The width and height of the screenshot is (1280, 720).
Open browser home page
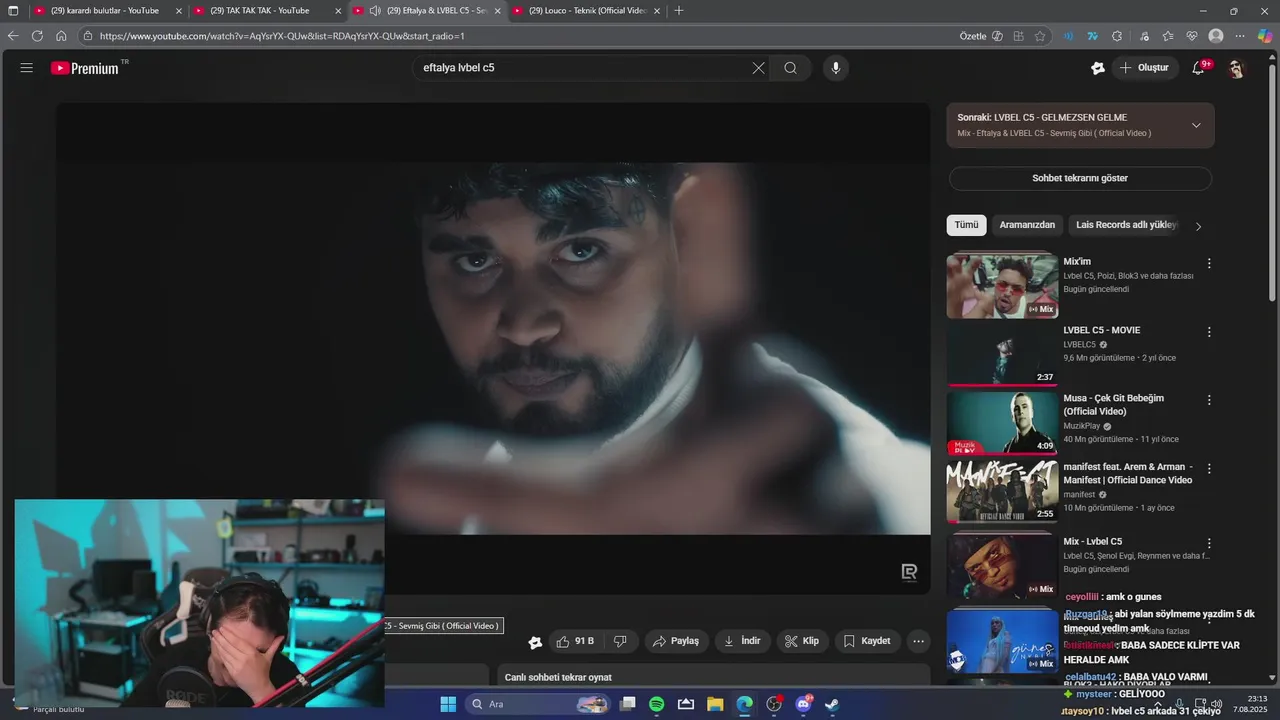[x=61, y=36]
